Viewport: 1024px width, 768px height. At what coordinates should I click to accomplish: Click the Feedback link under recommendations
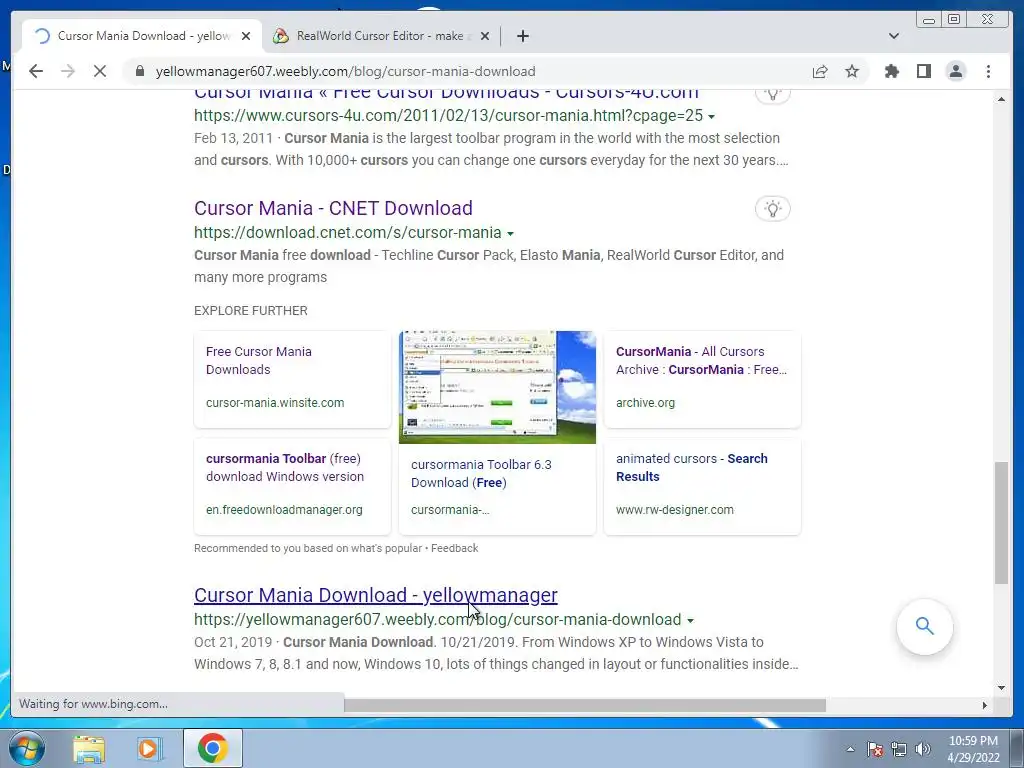point(455,549)
